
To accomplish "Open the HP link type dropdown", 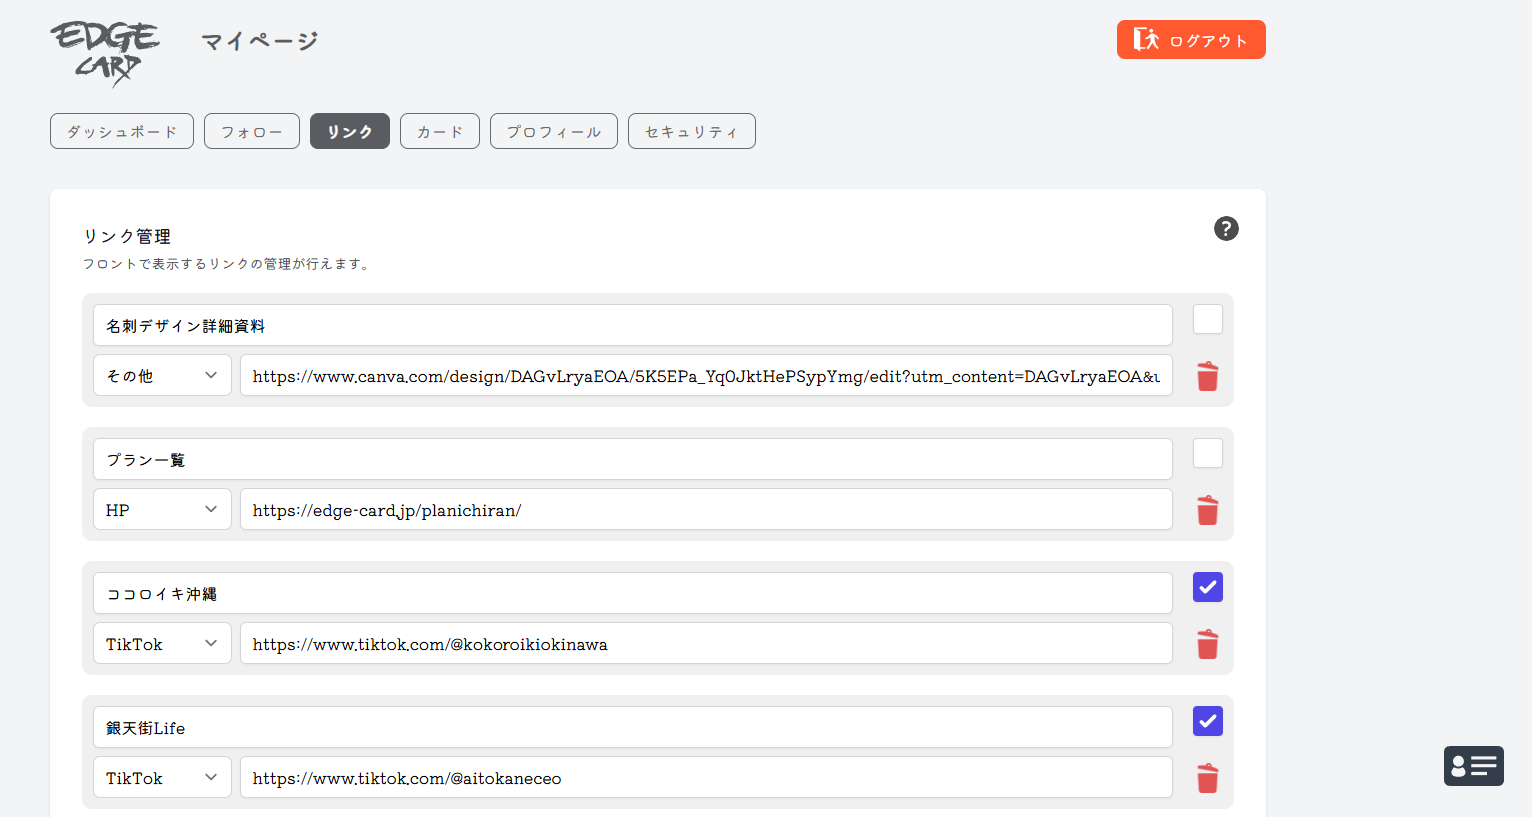I will pyautogui.click(x=162, y=510).
